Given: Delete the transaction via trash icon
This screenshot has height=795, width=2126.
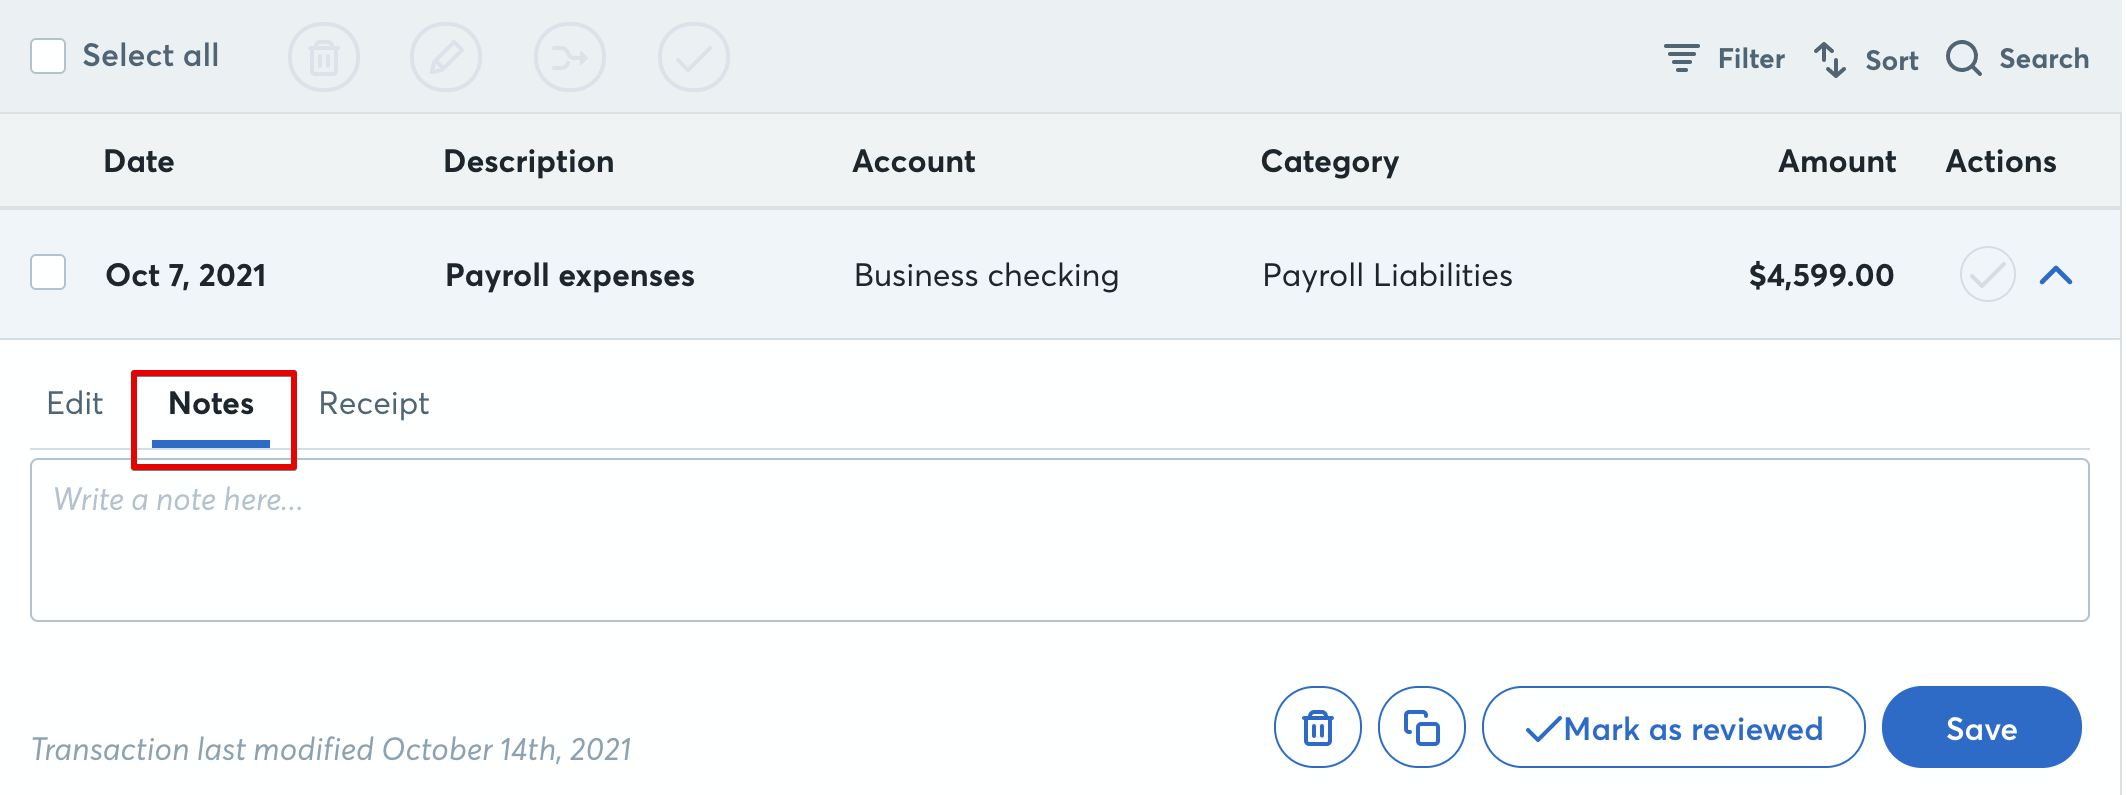Looking at the screenshot, I should (1317, 727).
